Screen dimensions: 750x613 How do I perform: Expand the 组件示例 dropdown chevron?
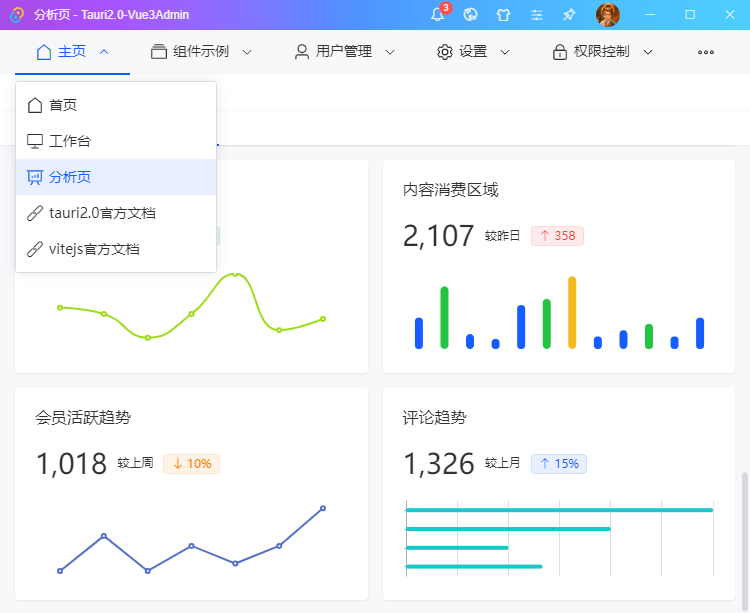(247, 52)
